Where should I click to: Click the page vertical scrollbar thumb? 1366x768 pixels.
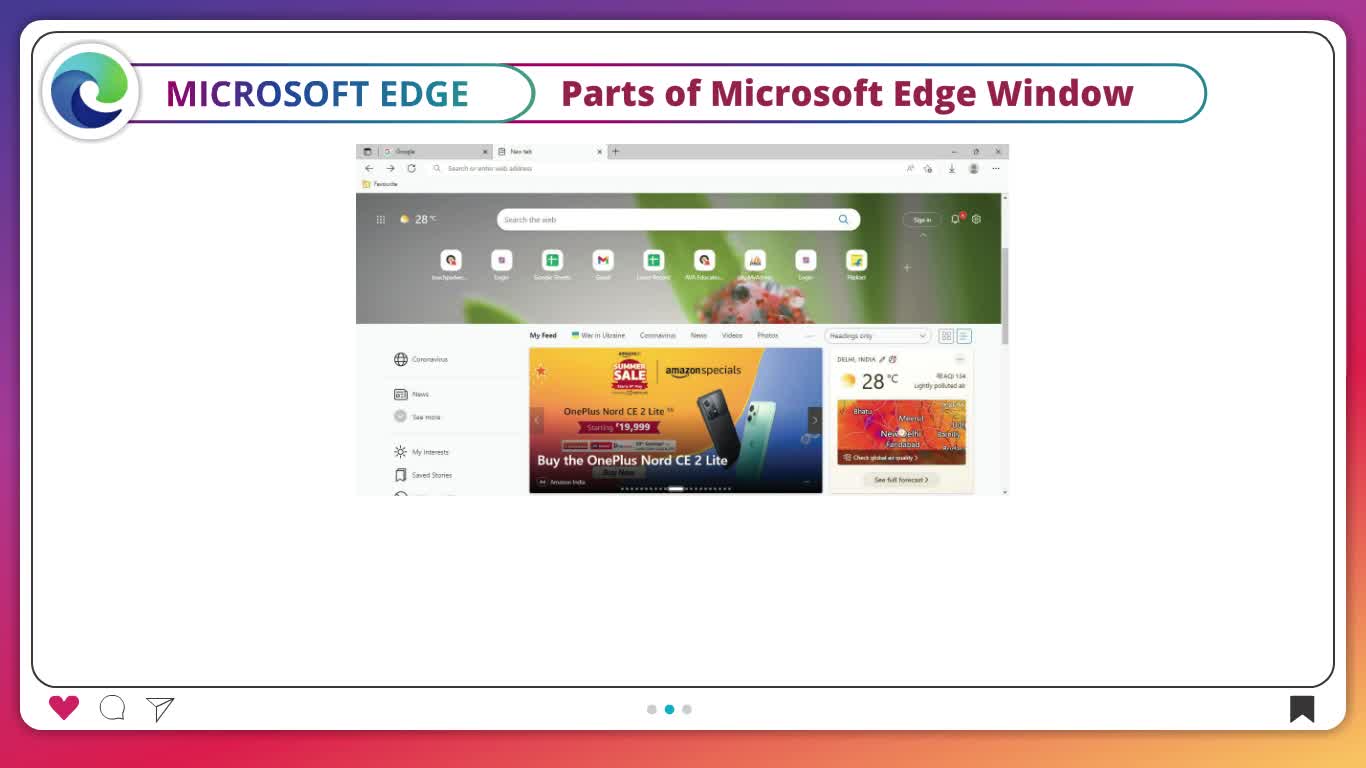1005,295
